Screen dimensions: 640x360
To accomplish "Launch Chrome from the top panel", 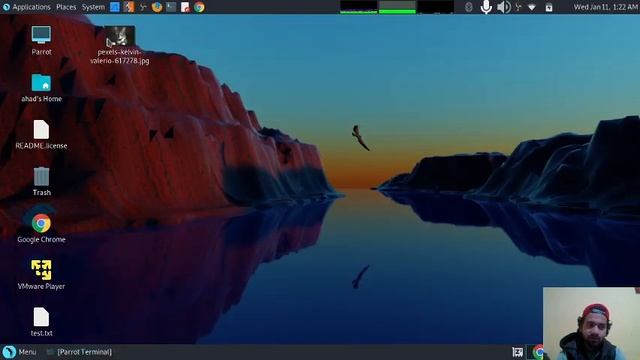I will 199,7.
